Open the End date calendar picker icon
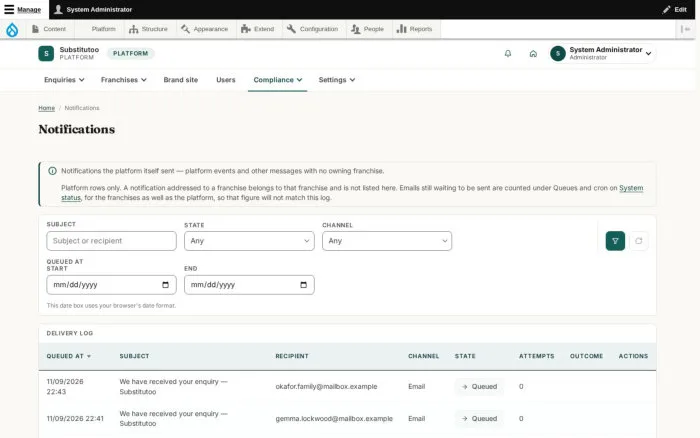 tap(304, 285)
